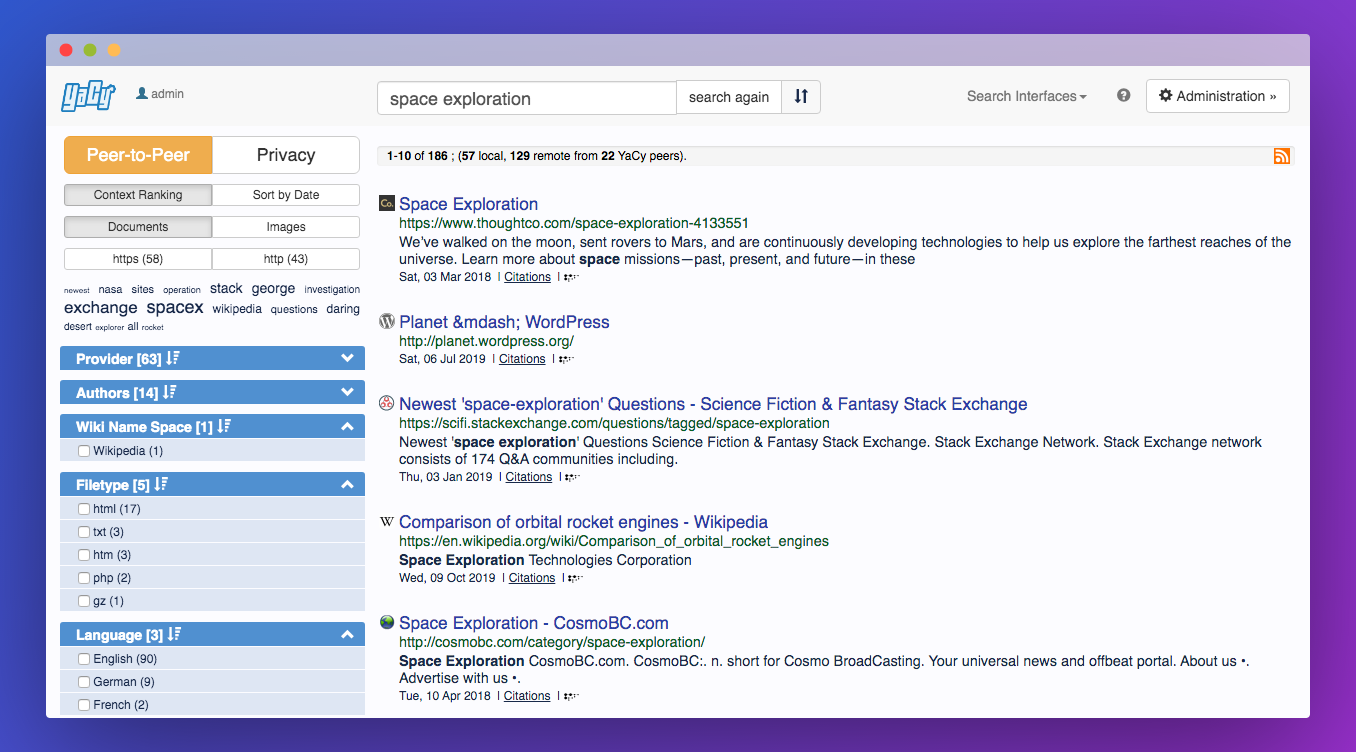Click the ThoughtCo favicon beside Space Exploration

click(387, 203)
